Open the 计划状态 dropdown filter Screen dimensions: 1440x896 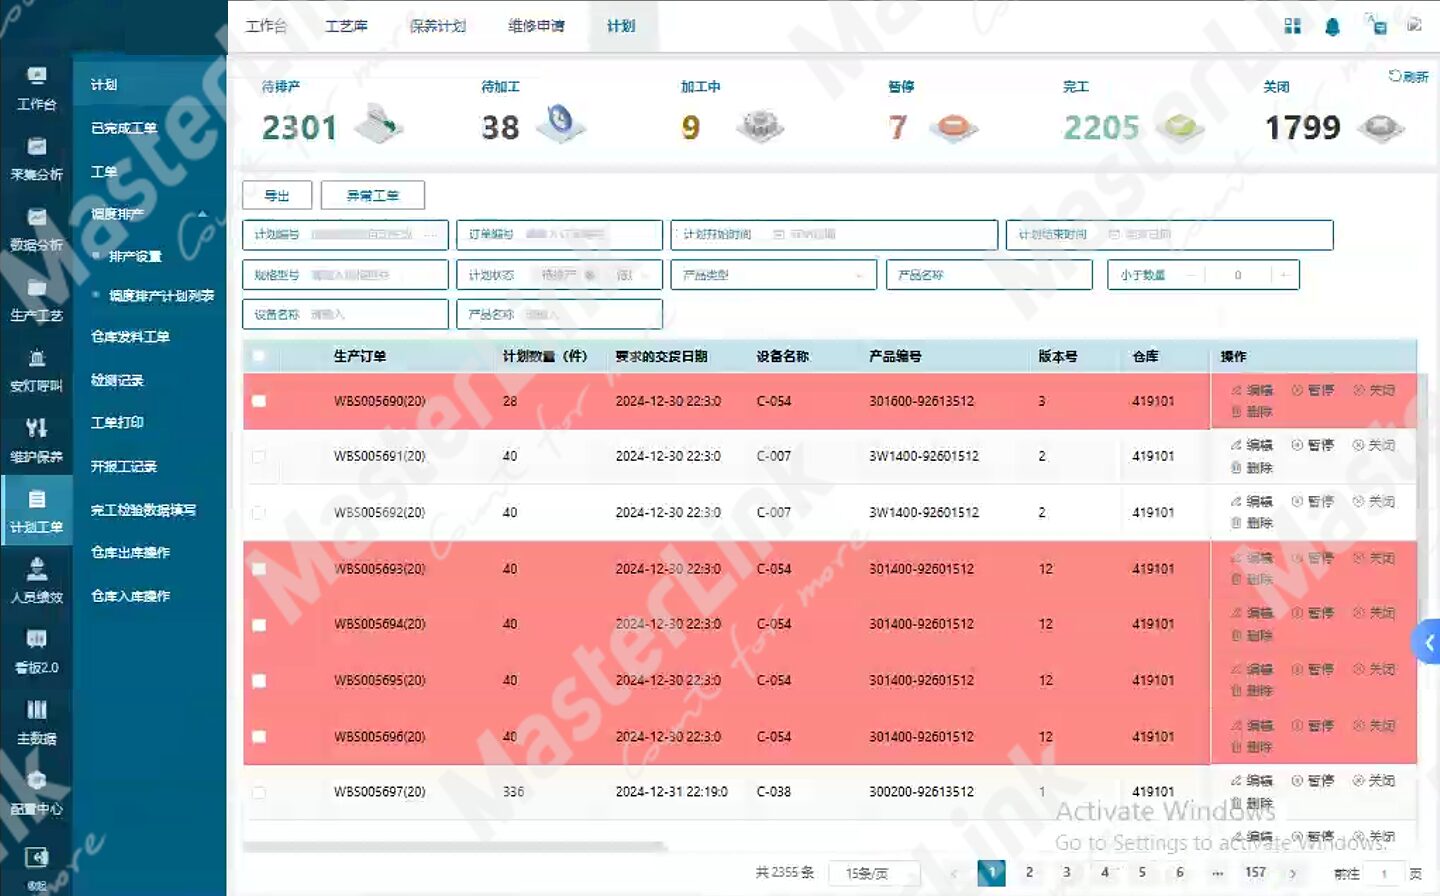pos(560,275)
